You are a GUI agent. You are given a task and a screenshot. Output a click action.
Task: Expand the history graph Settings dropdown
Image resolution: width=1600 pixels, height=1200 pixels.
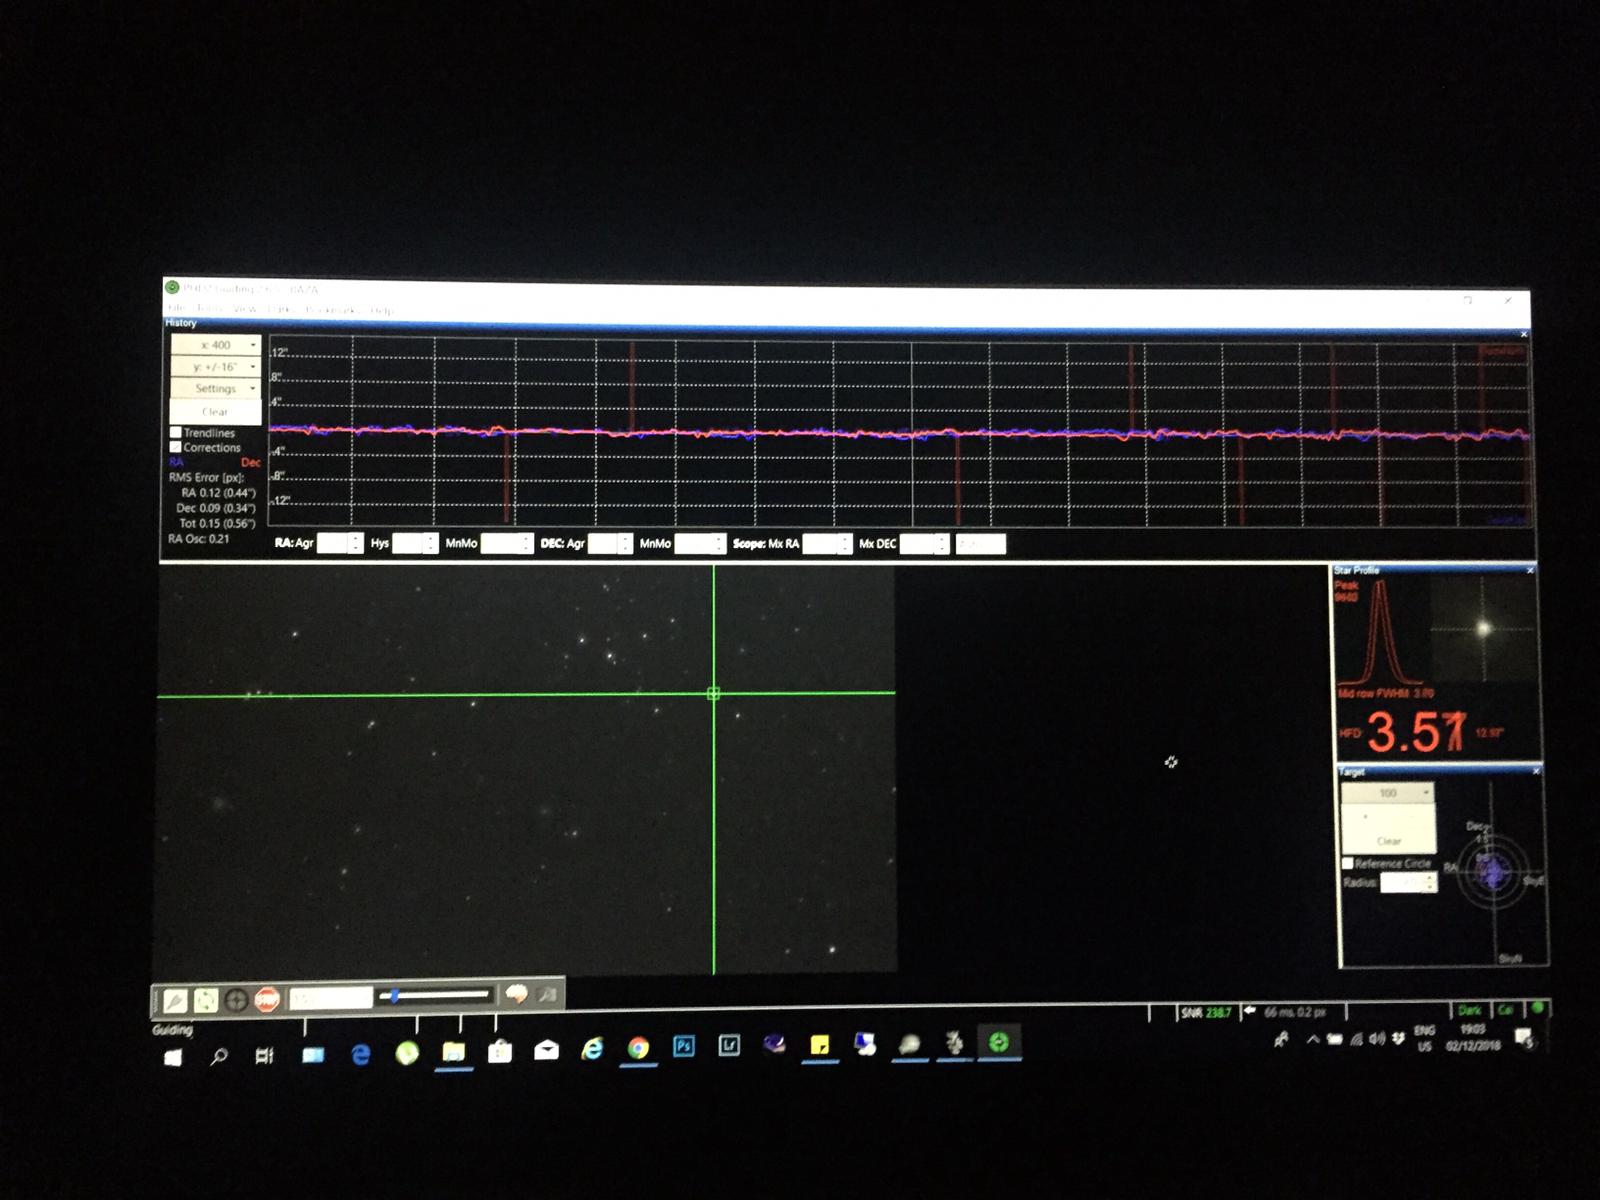(x=216, y=388)
